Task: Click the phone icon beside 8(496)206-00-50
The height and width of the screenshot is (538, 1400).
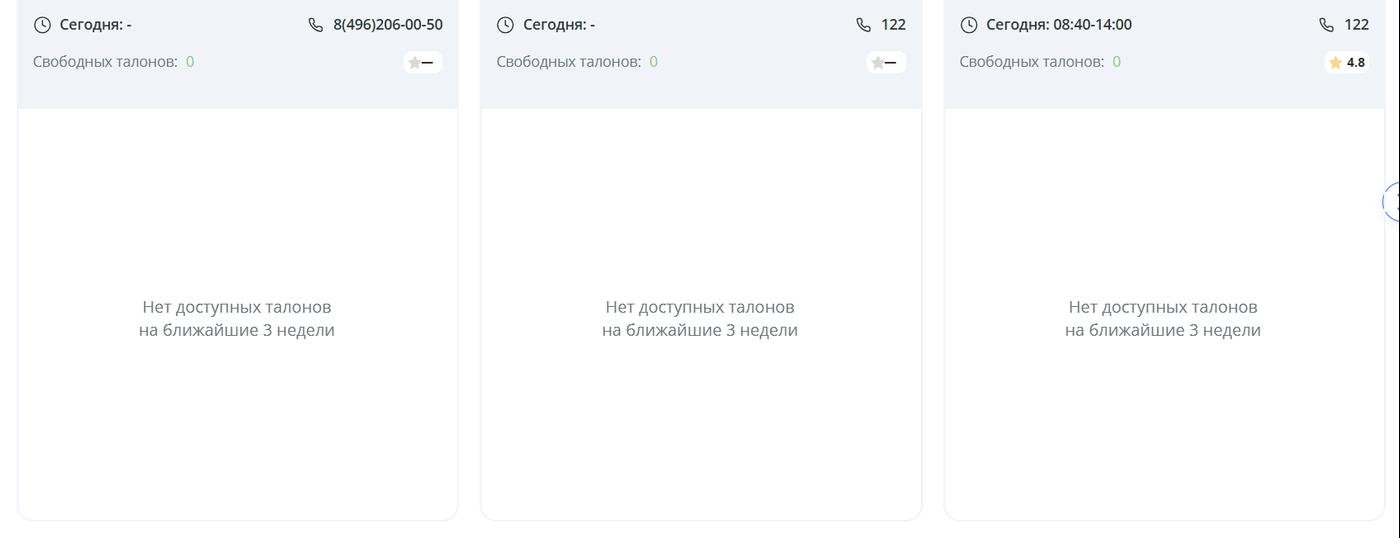Action: point(316,25)
